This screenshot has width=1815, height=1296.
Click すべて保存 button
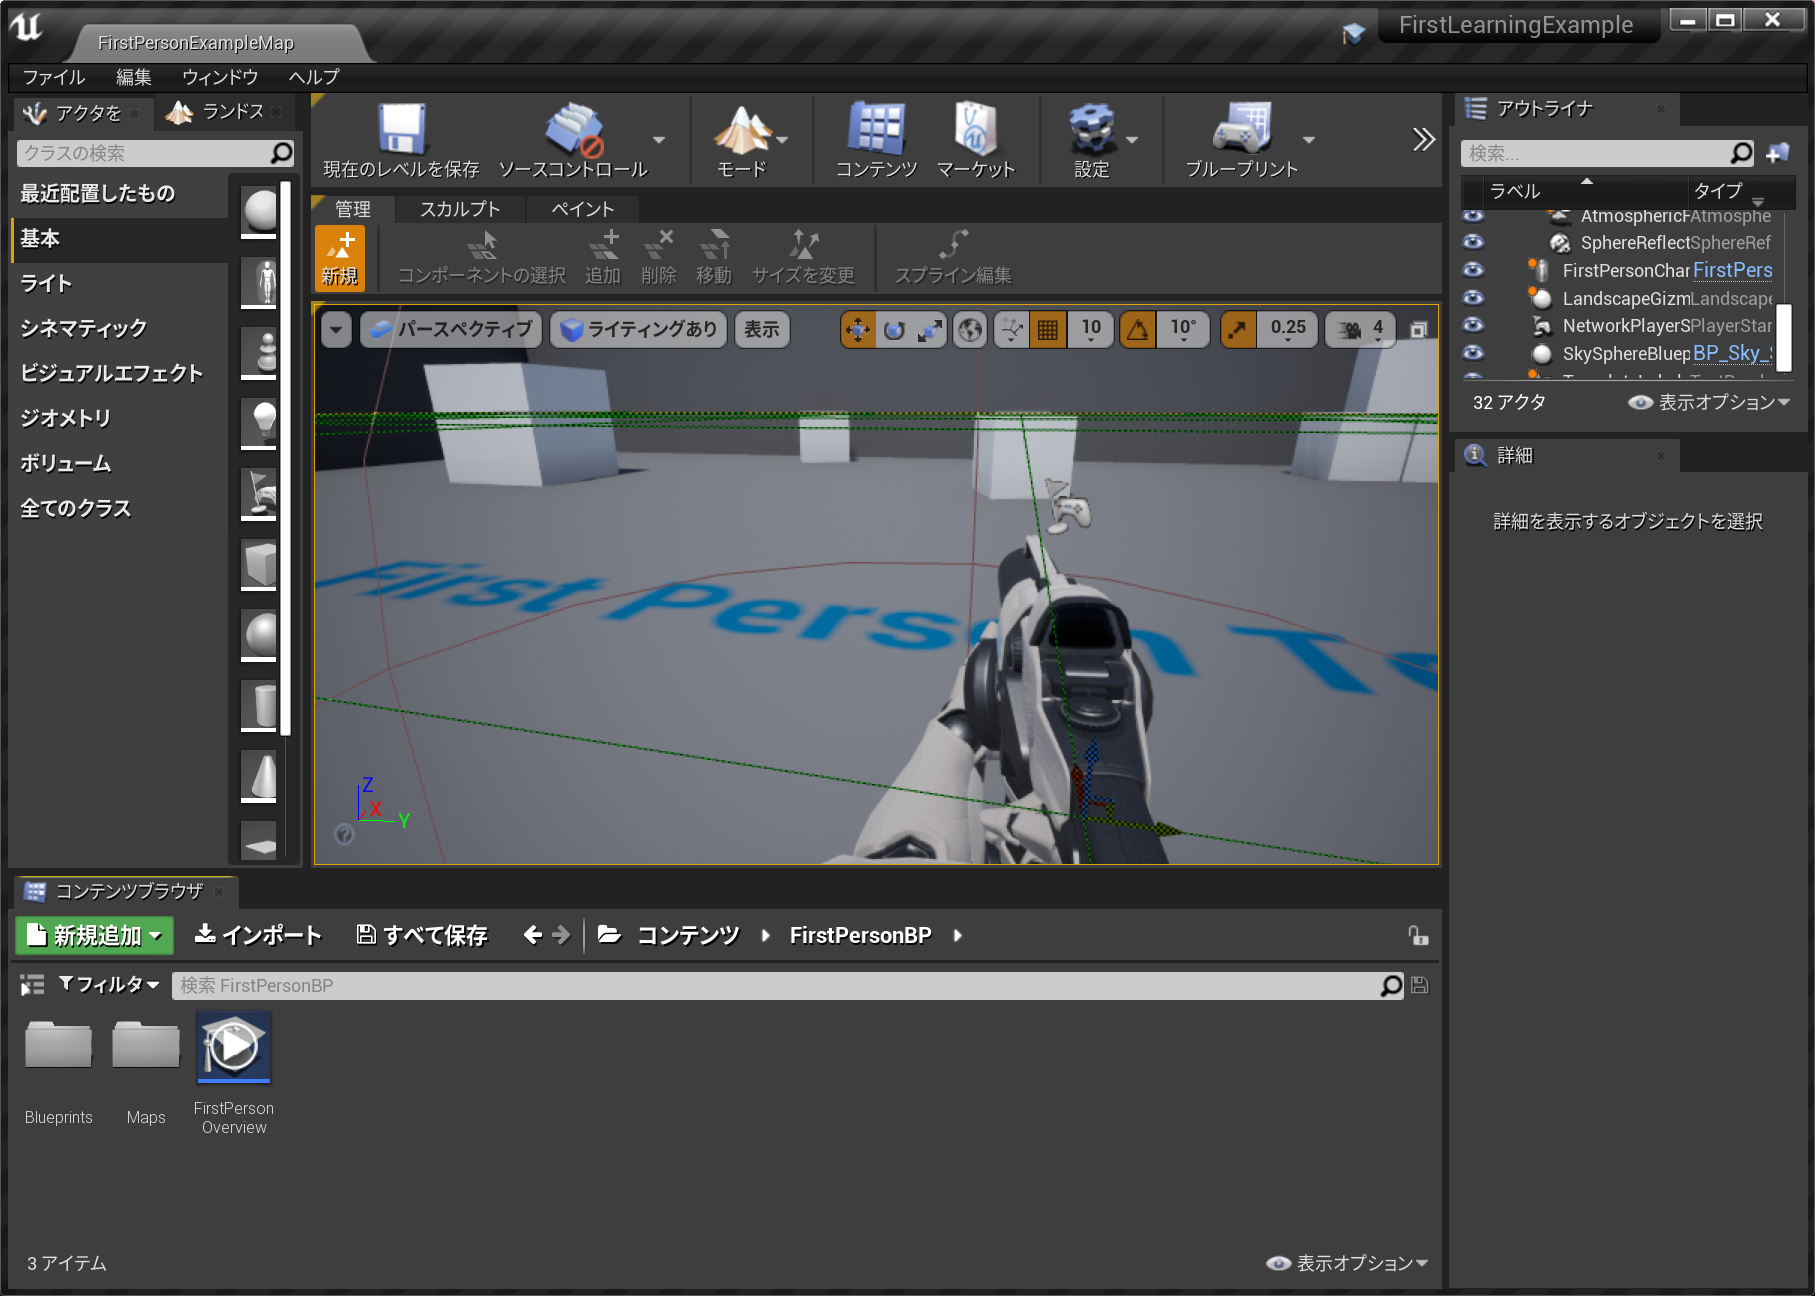point(422,935)
